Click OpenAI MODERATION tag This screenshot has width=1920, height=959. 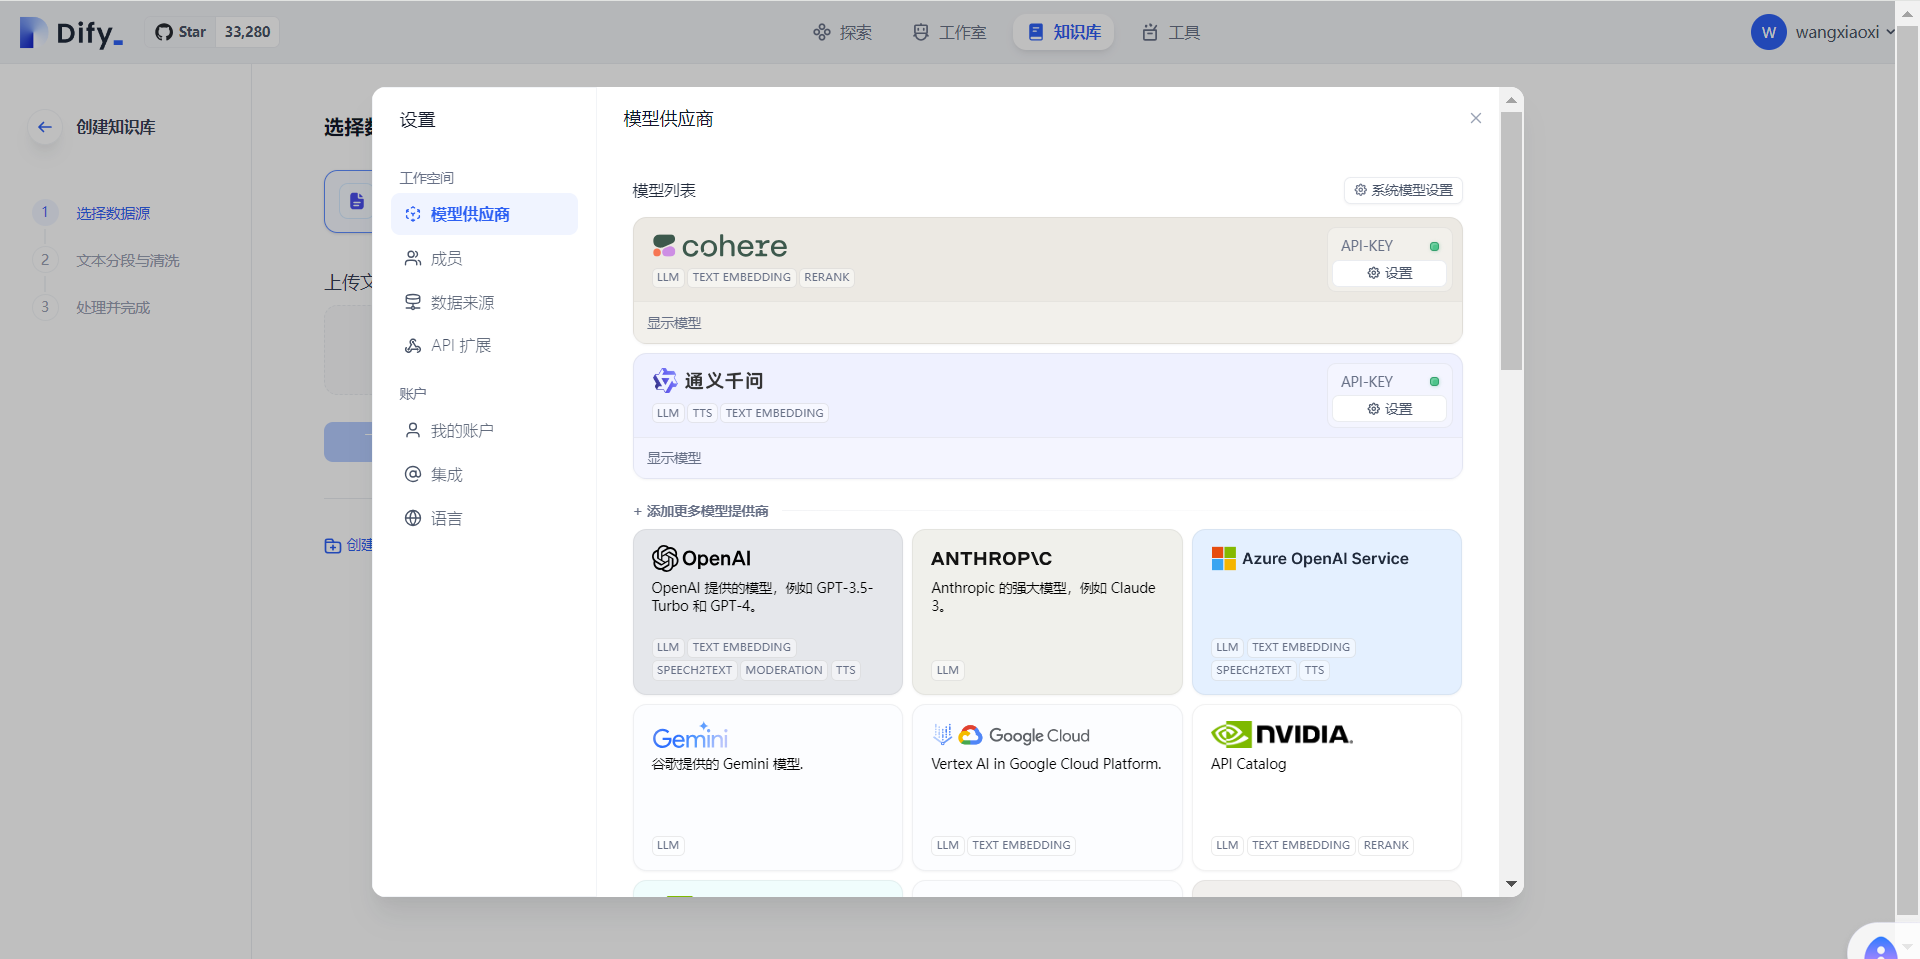[784, 670]
